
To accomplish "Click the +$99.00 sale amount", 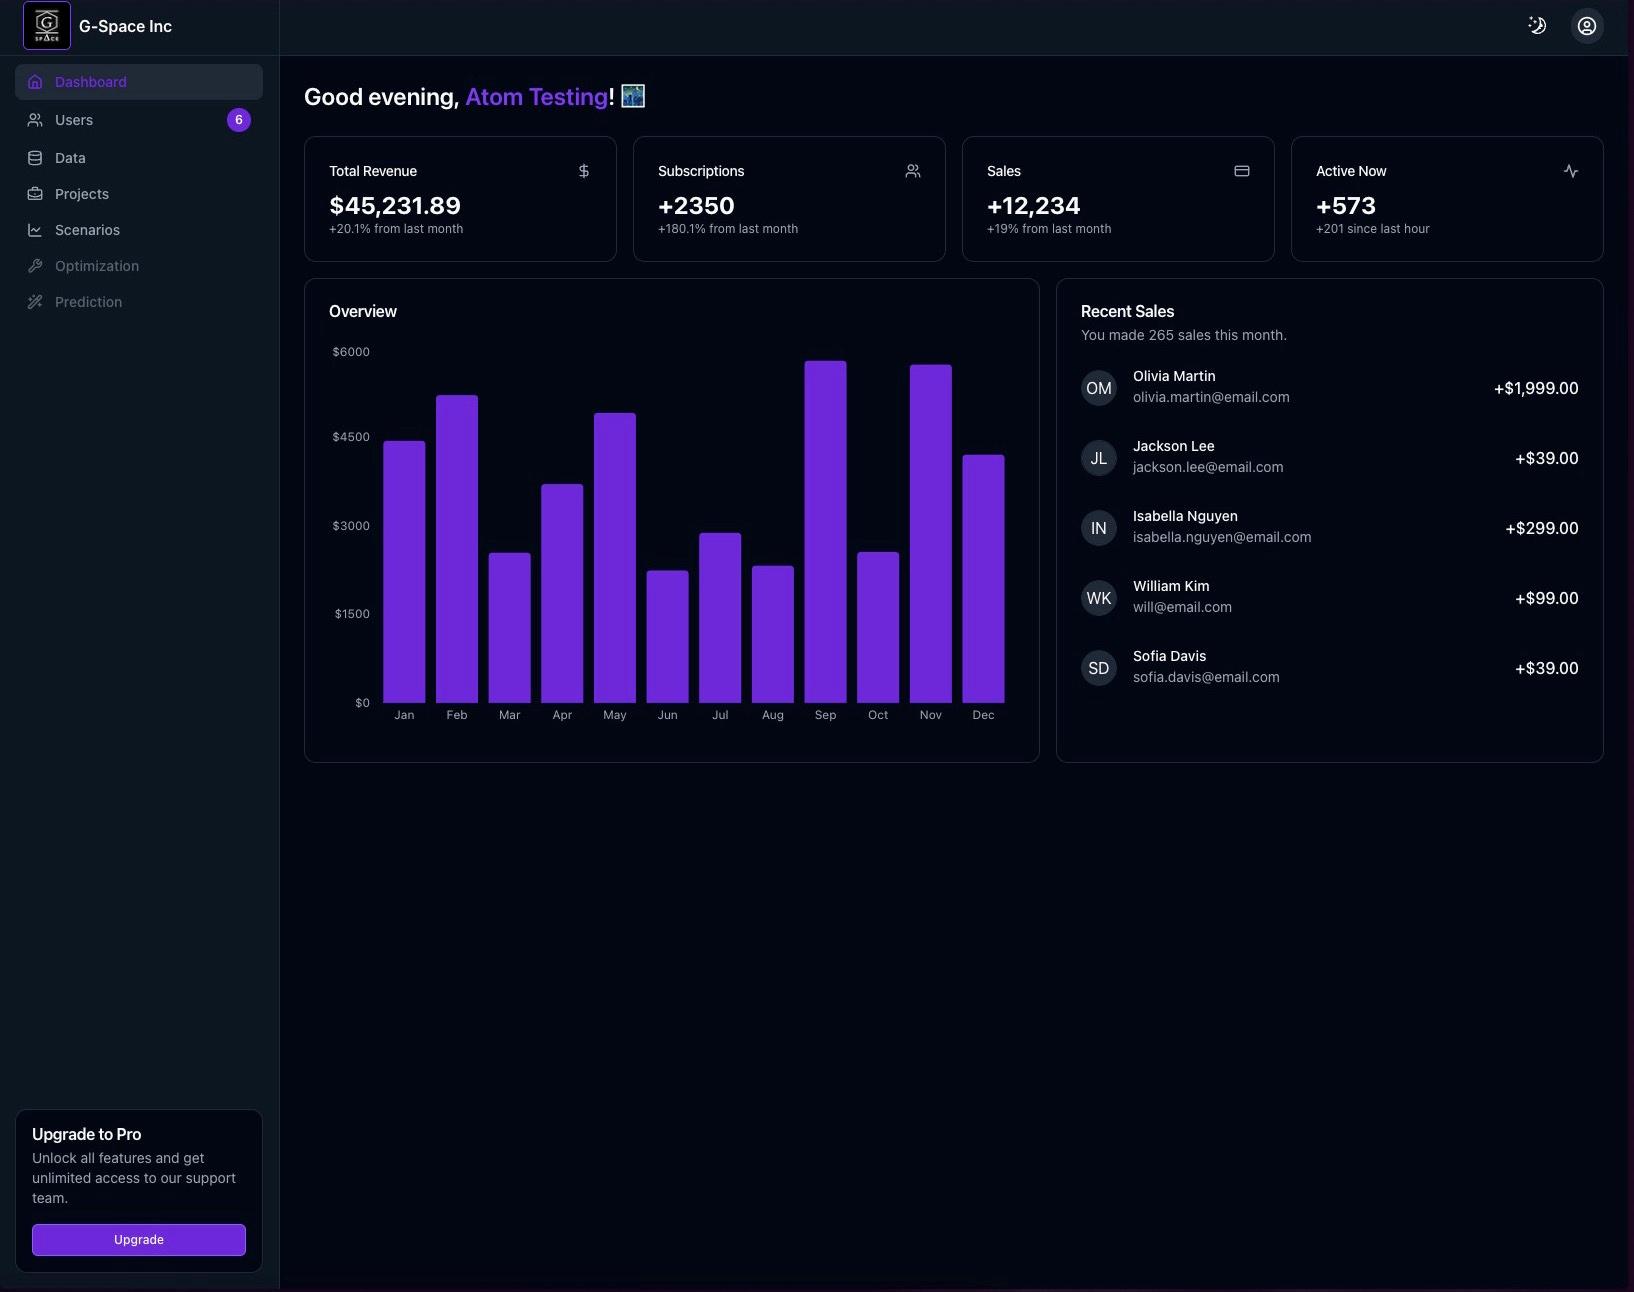I will point(1547,598).
